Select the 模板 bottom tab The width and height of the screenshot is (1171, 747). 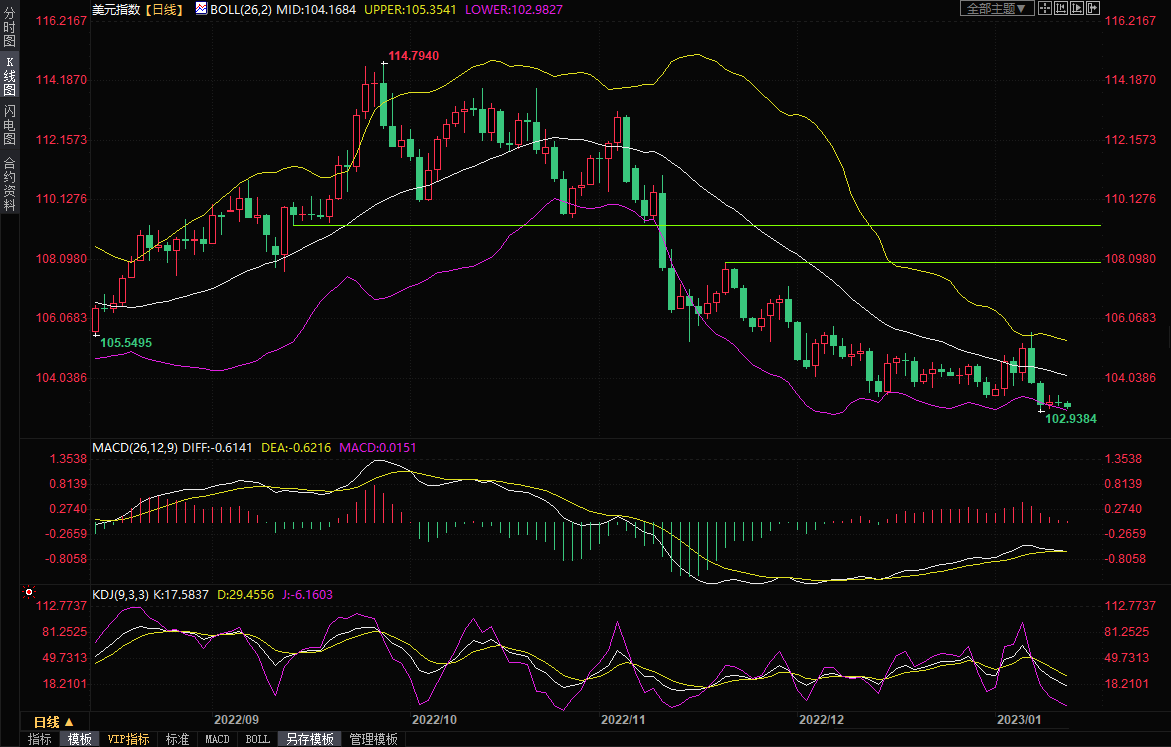click(x=80, y=739)
